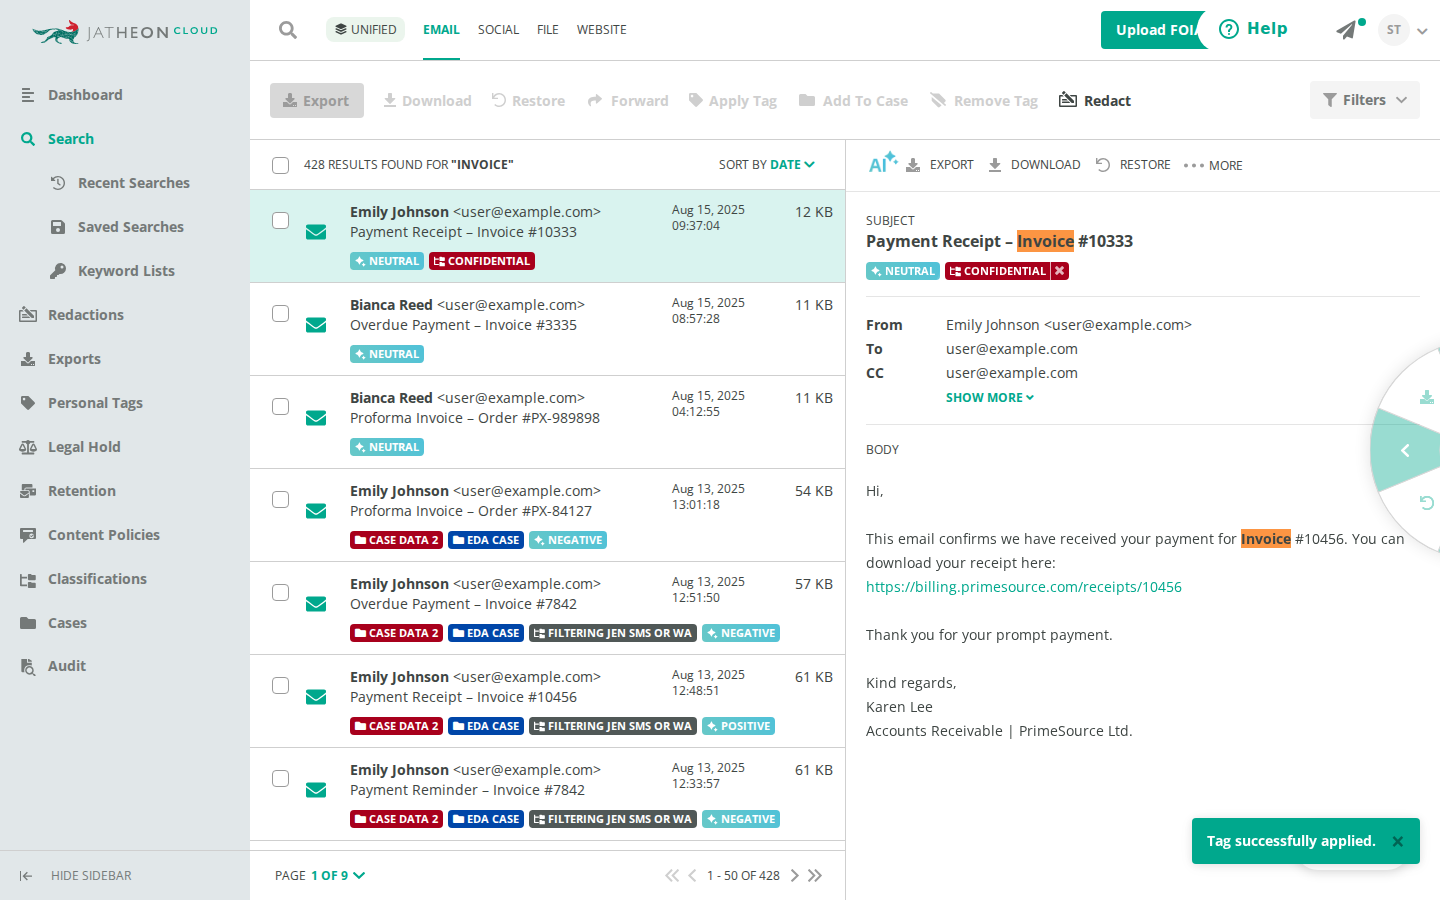This screenshot has width=1440, height=900.
Task: Click the paper plane notification icon
Action: pyautogui.click(x=1347, y=30)
